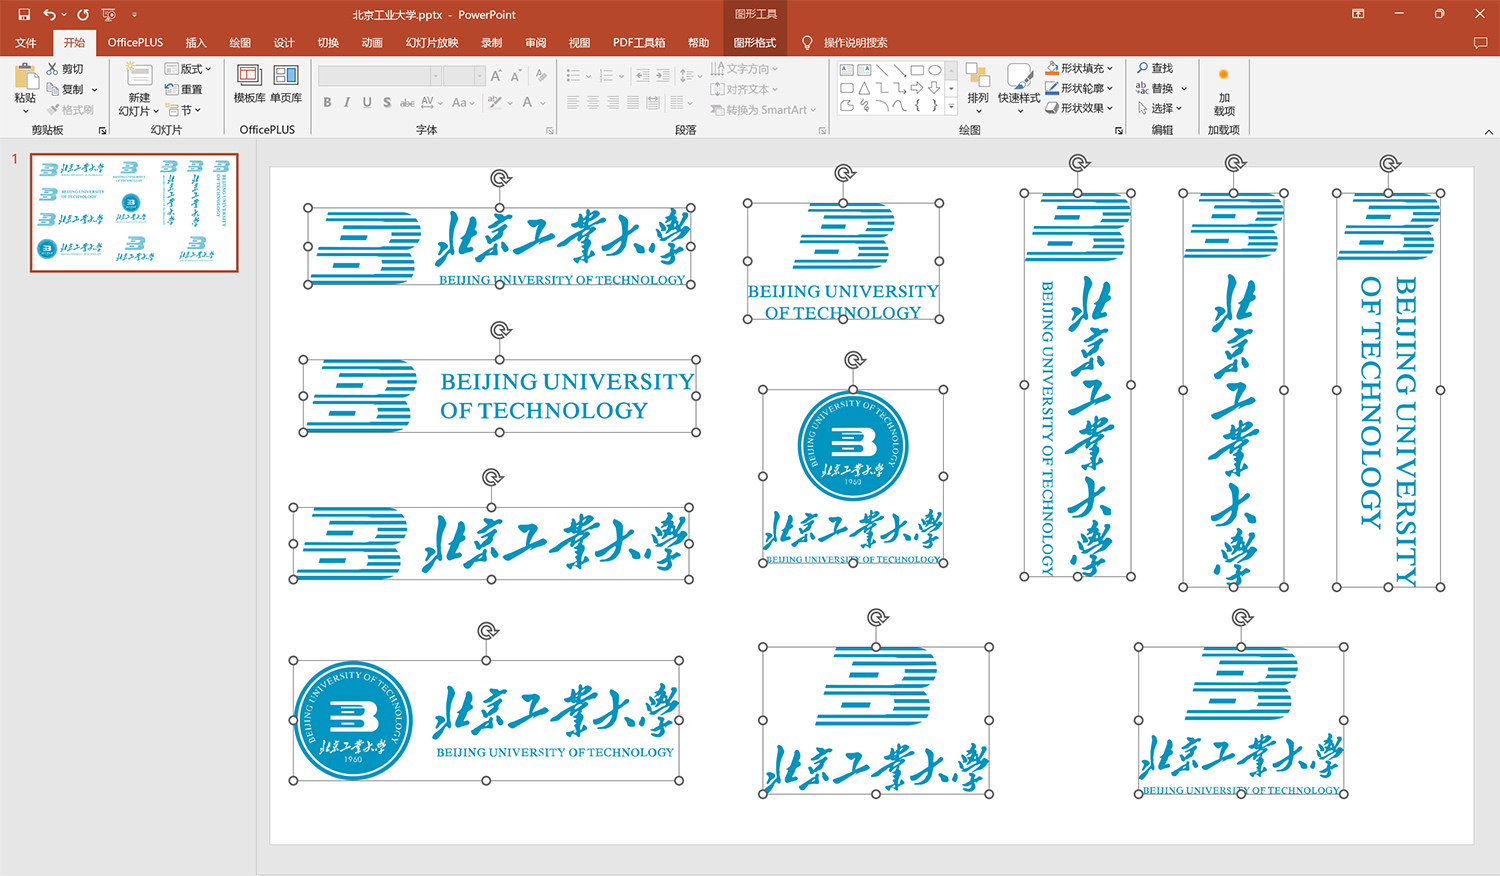The image size is (1500, 876).
Task: Reset slide with 重置 button
Action: [184, 89]
